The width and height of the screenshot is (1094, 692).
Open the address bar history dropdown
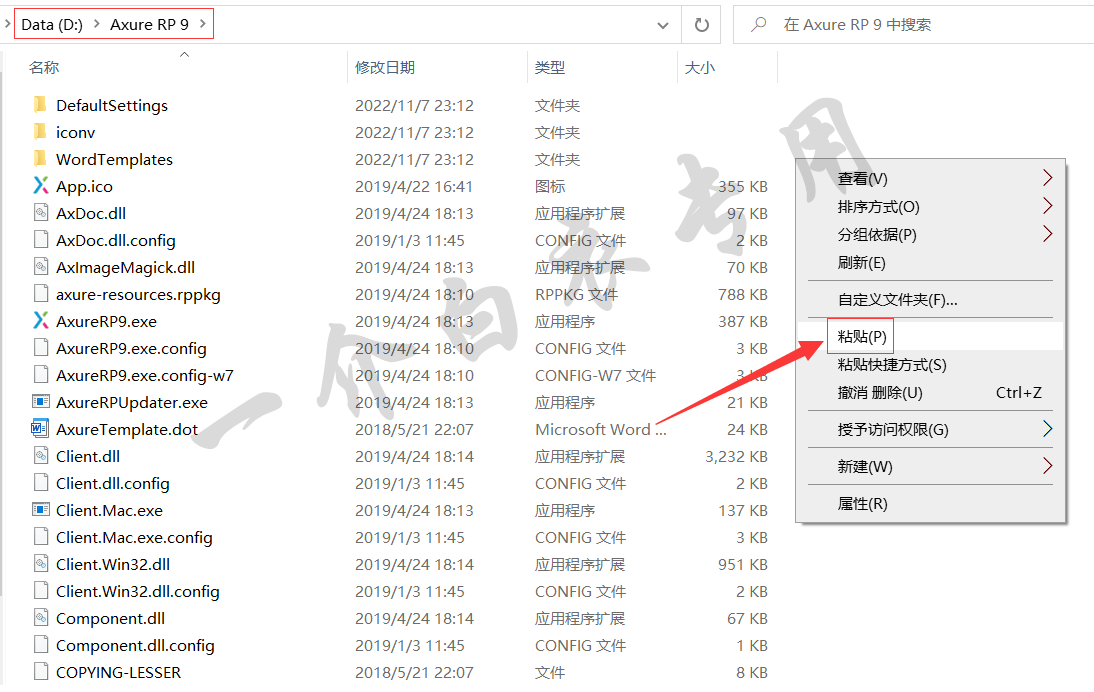pyautogui.click(x=662, y=24)
